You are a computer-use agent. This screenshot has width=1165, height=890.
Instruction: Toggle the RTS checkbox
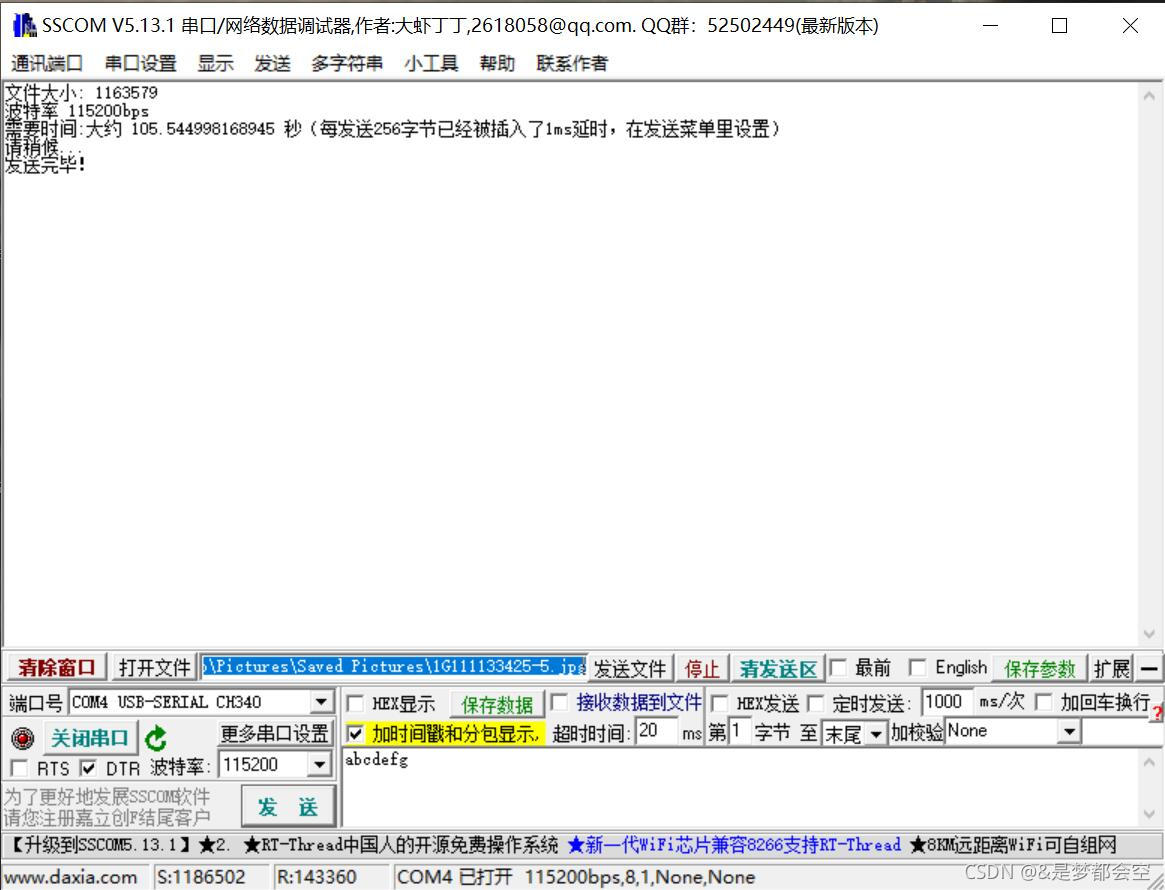point(17,768)
